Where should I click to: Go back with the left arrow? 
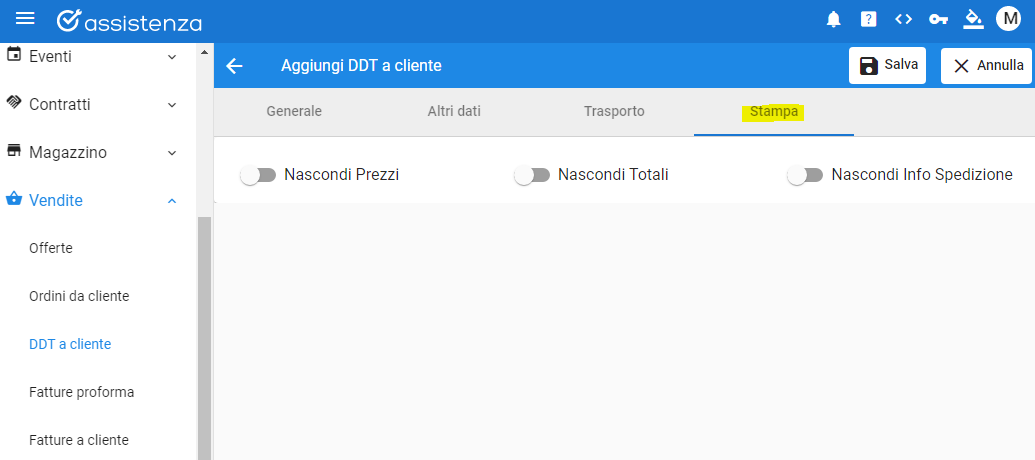[x=234, y=66]
